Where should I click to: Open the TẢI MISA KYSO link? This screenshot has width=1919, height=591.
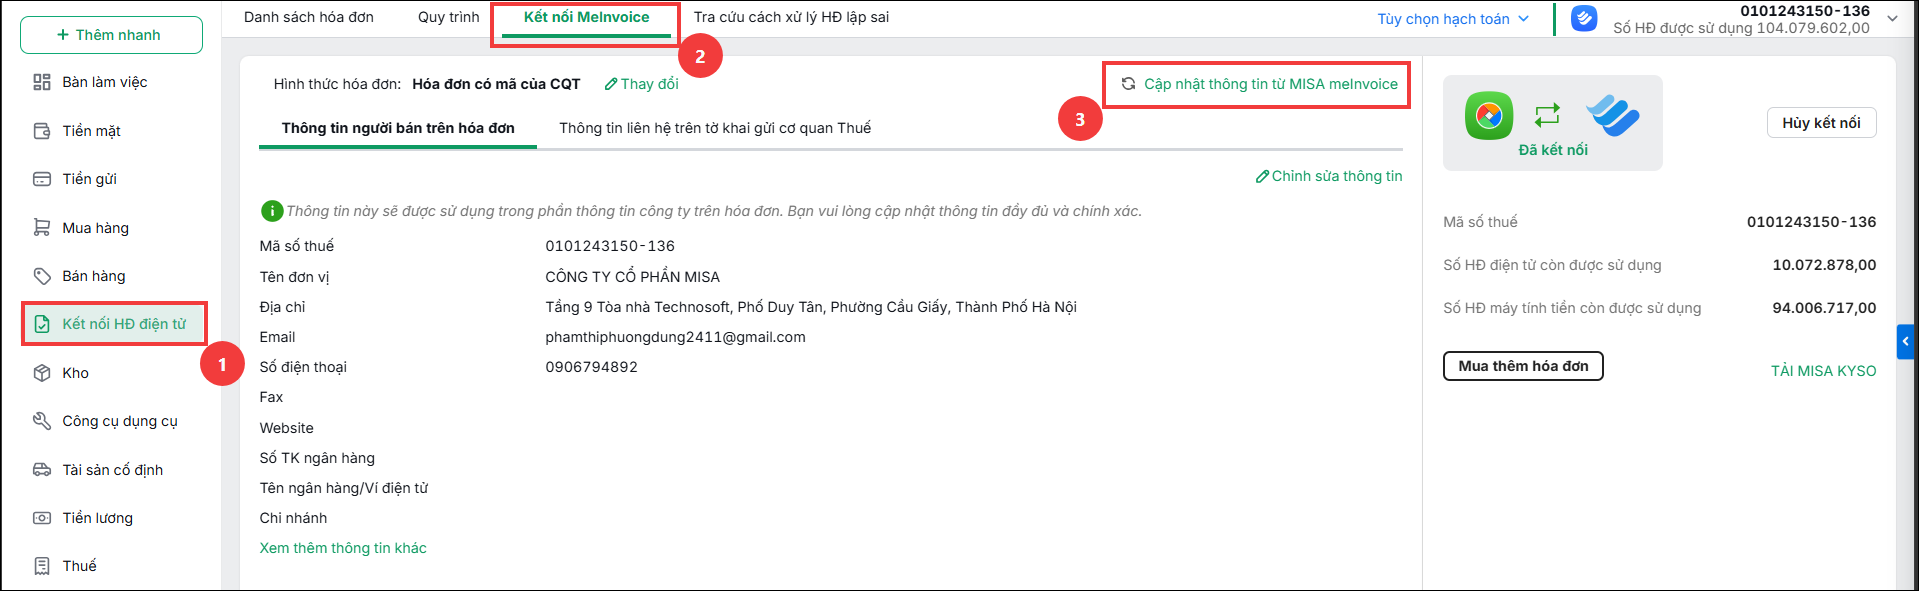[1823, 371]
